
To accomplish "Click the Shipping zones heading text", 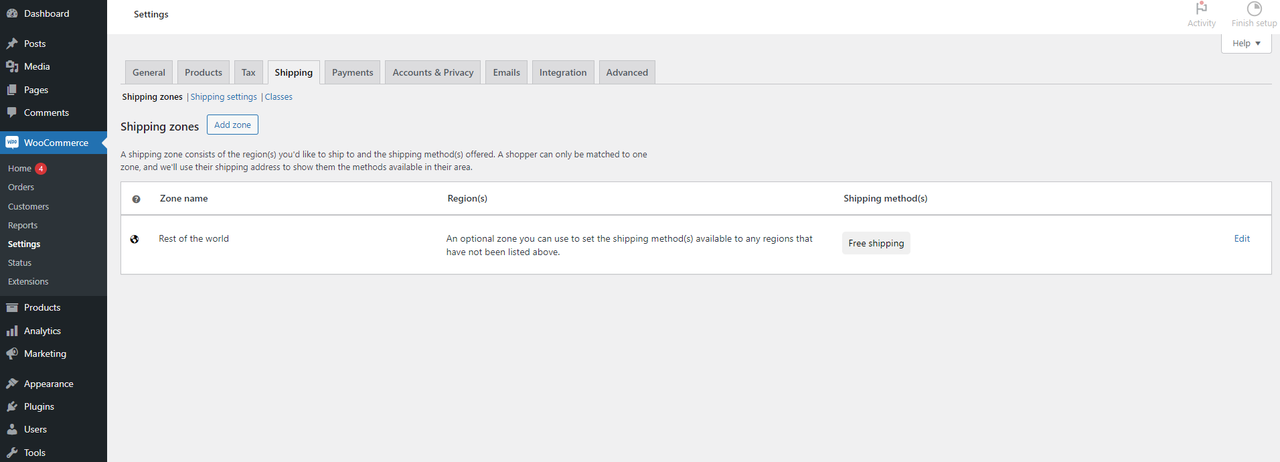I will [160, 127].
